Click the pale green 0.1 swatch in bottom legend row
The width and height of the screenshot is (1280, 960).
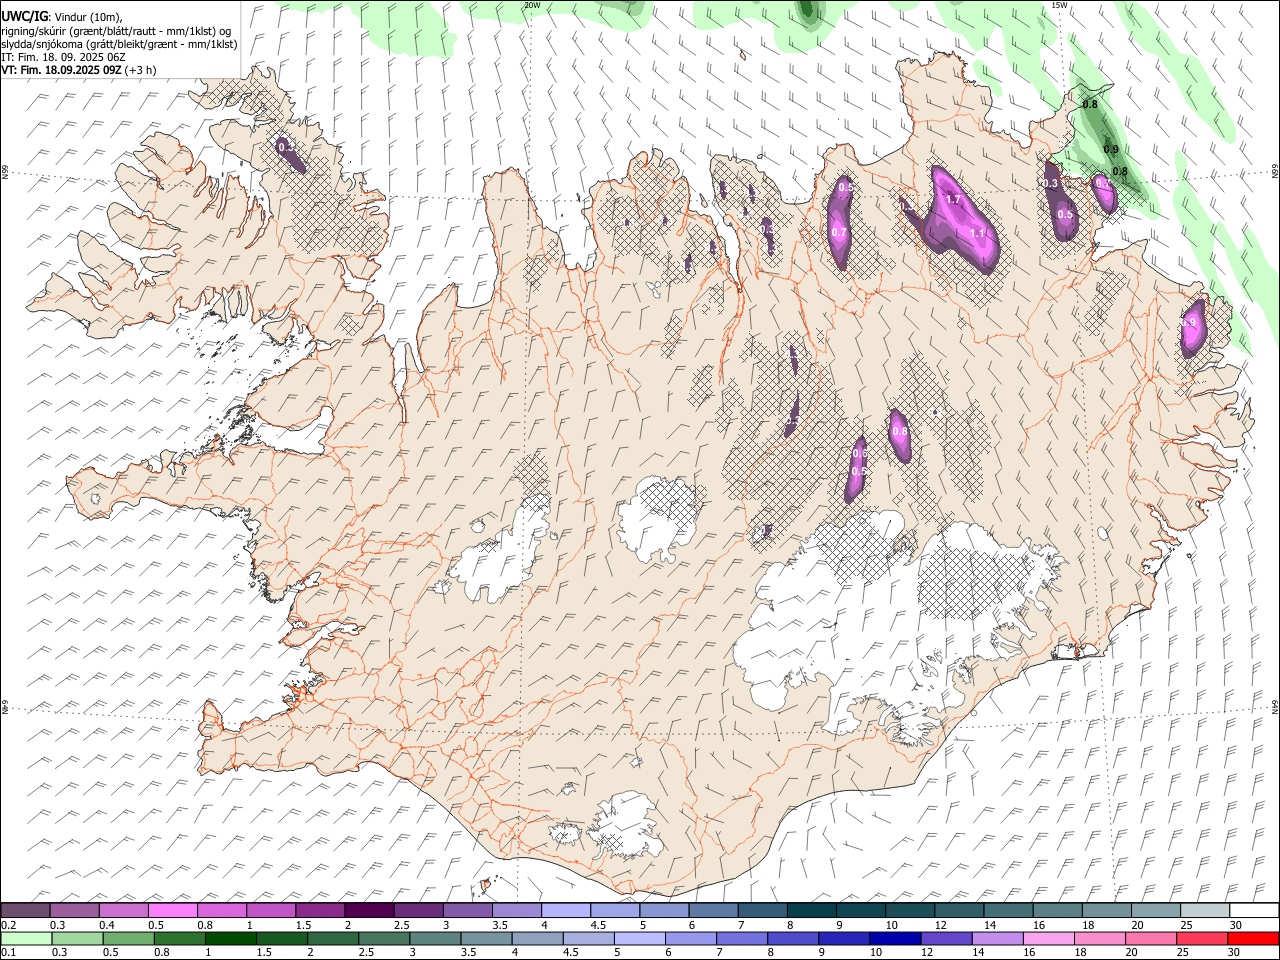click(x=26, y=939)
